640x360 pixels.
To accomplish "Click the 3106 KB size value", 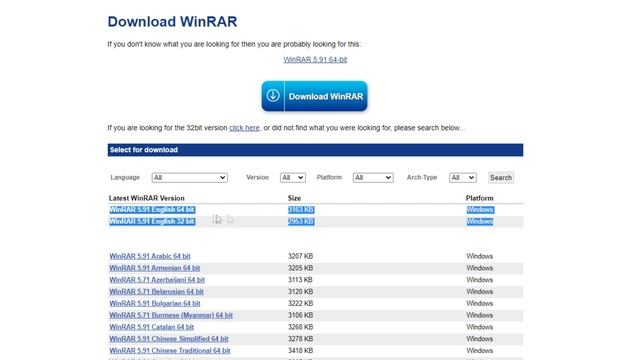I will 300,316.
